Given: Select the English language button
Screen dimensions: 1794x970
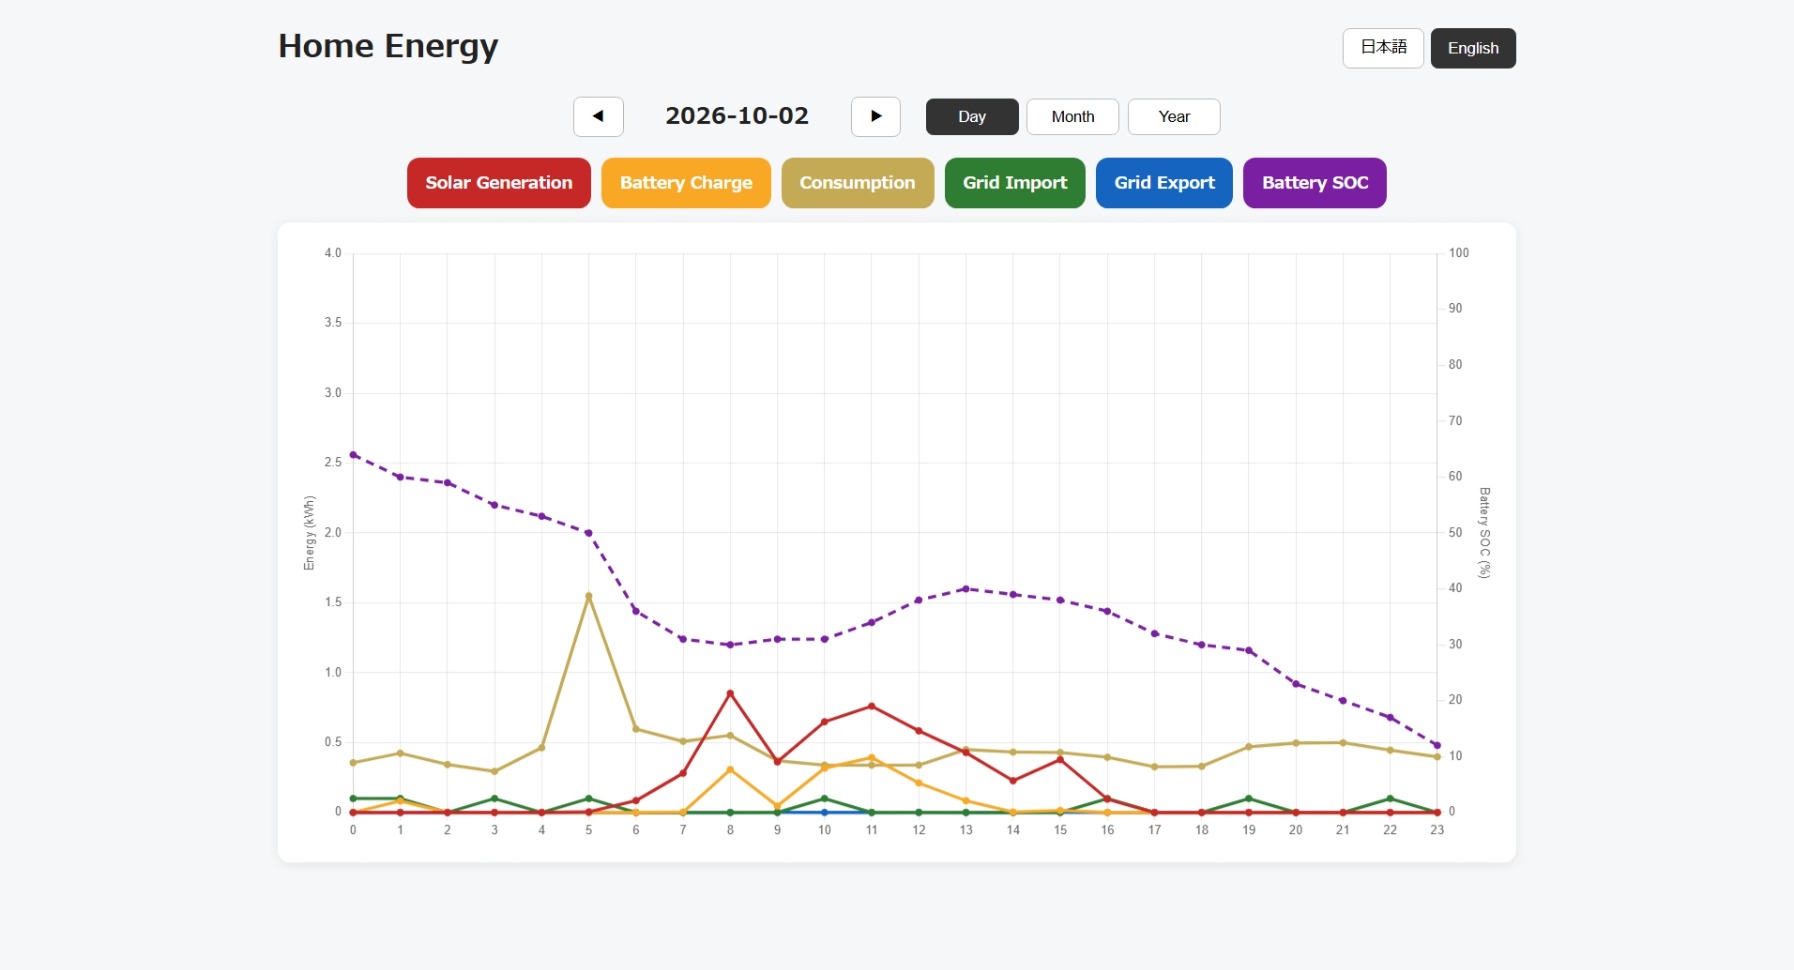Looking at the screenshot, I should [x=1473, y=48].
